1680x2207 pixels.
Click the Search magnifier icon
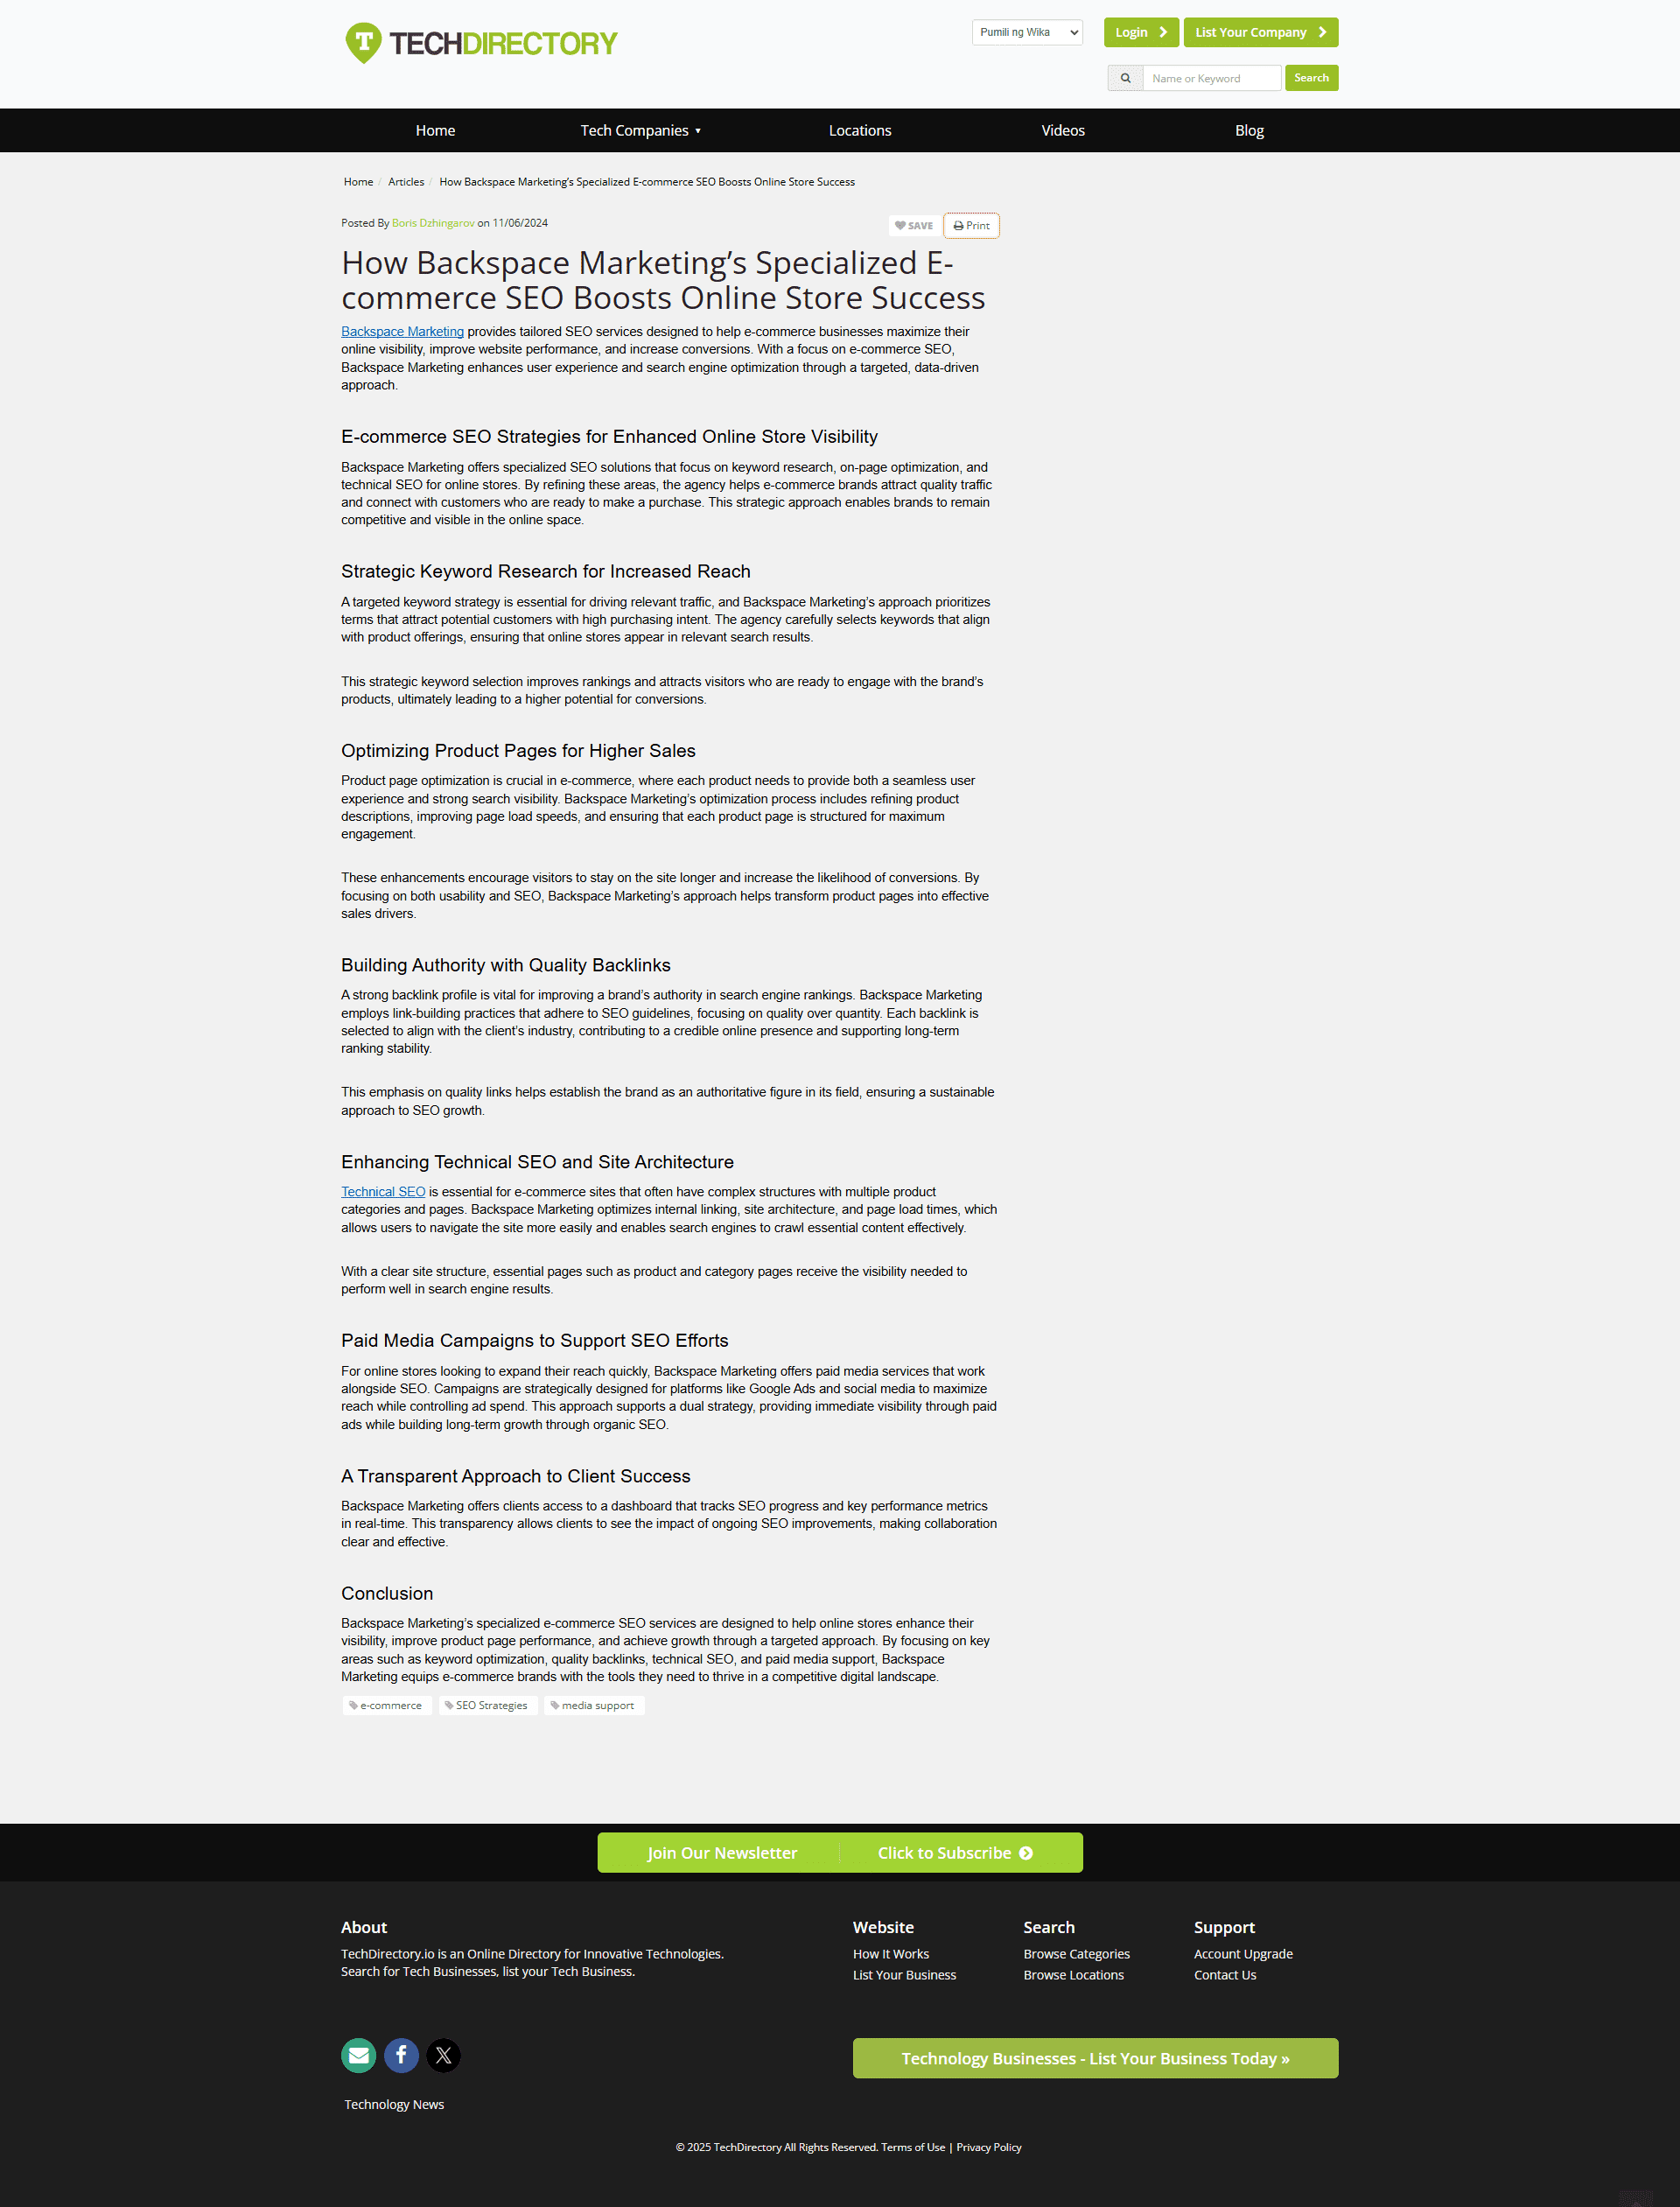pos(1124,78)
